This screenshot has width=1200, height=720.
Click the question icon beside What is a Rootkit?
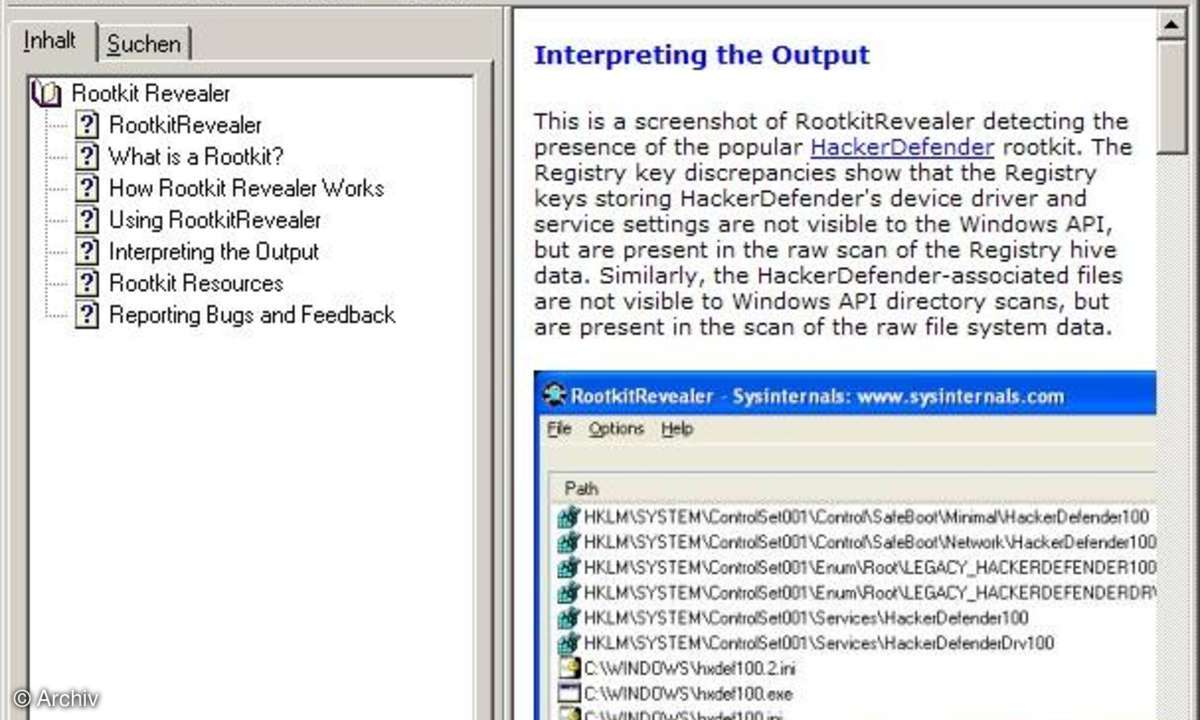(88, 156)
